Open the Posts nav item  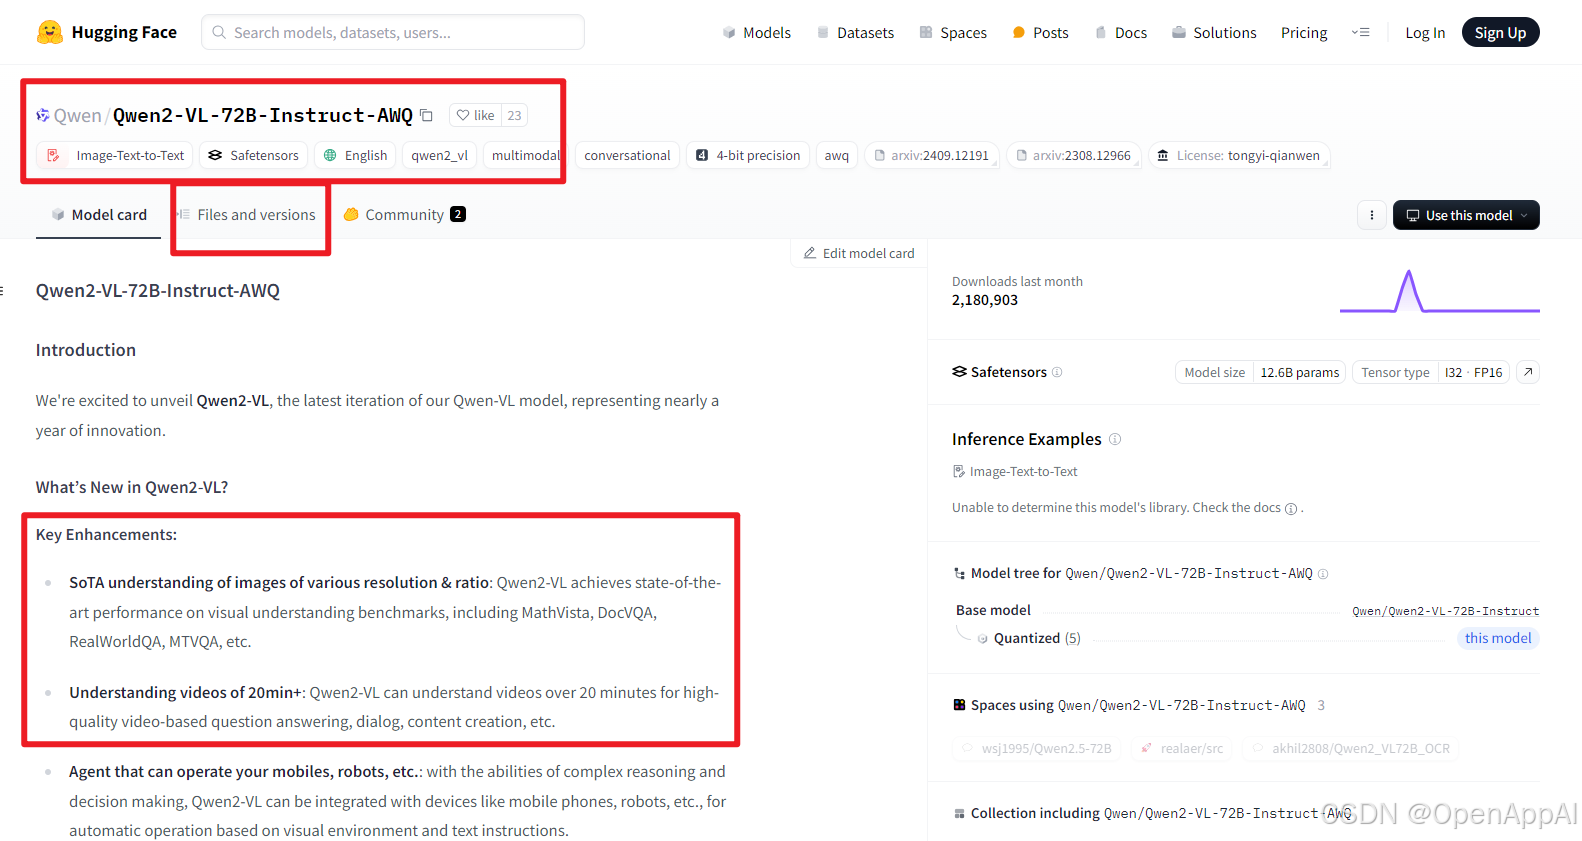coord(1040,33)
